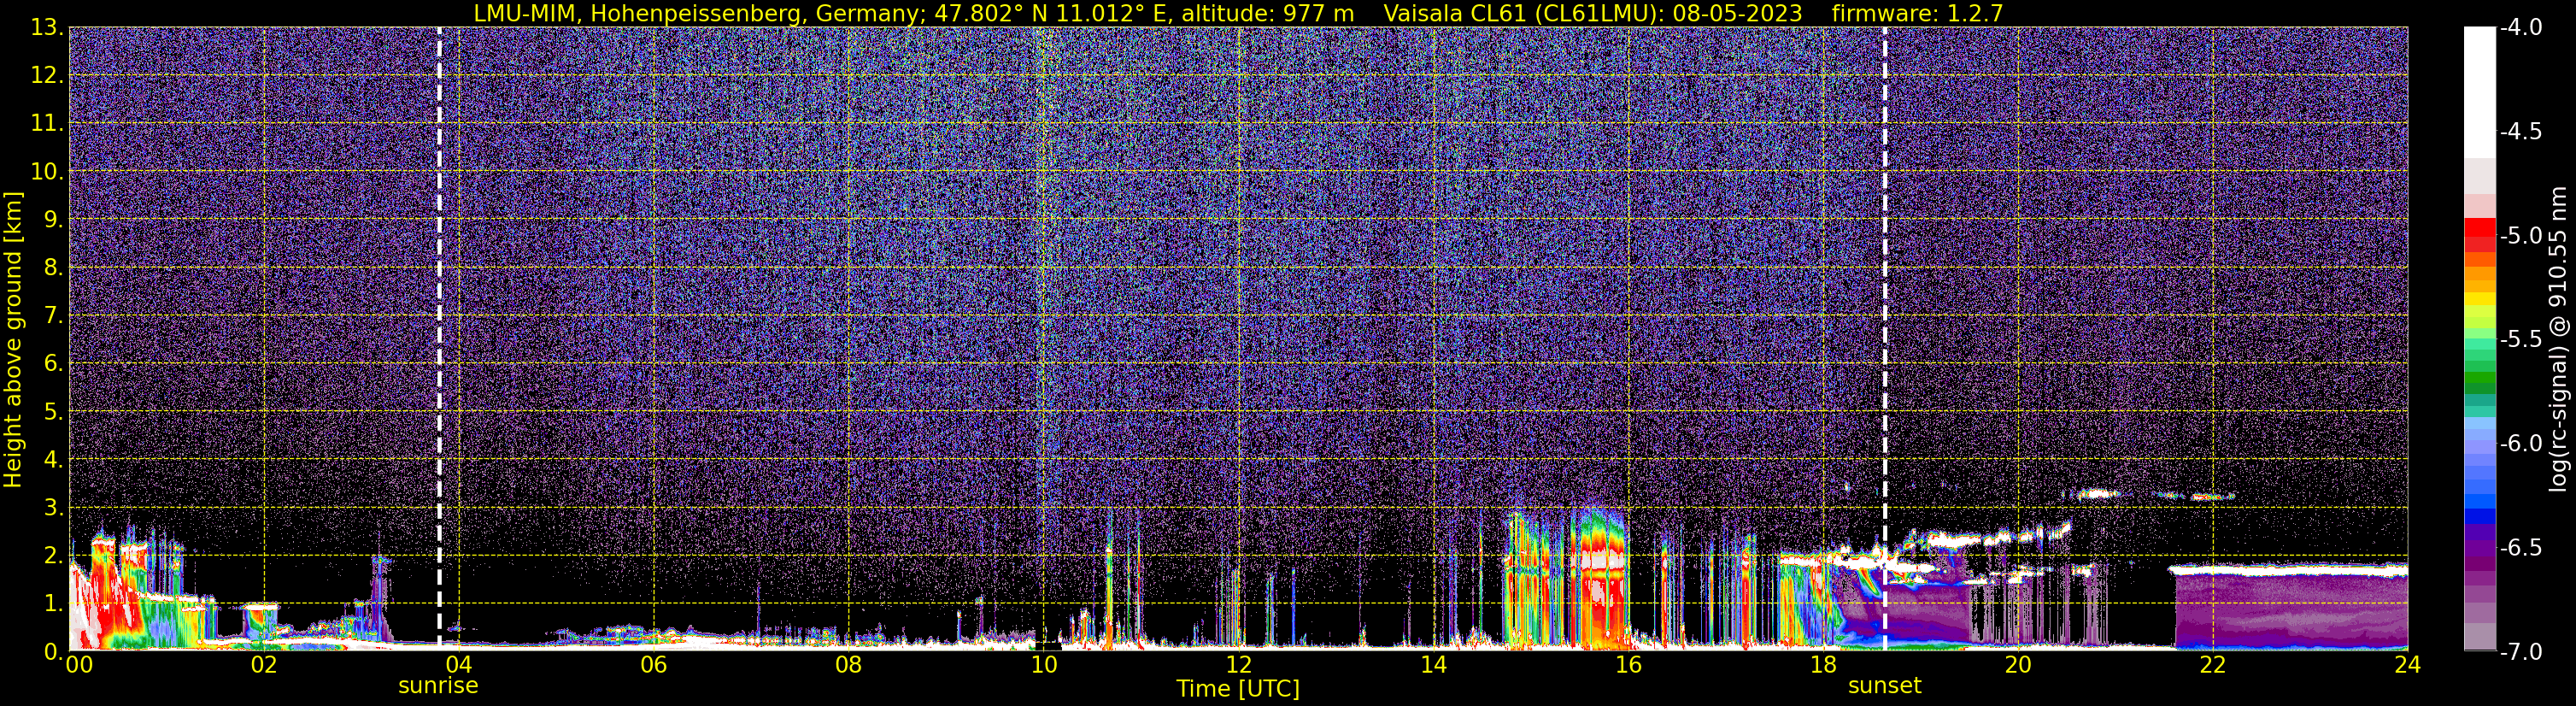Click the height axis tick label '13.'
Viewport: 2576px width, 706px height.
click(47, 28)
